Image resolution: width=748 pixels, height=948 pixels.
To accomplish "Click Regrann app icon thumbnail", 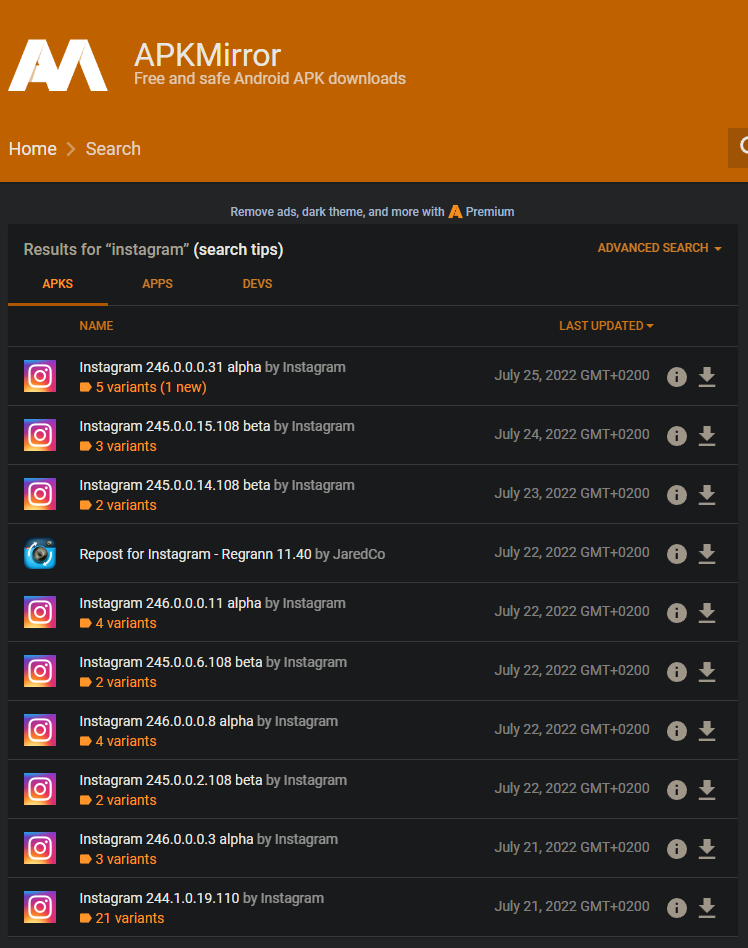I will (40, 553).
